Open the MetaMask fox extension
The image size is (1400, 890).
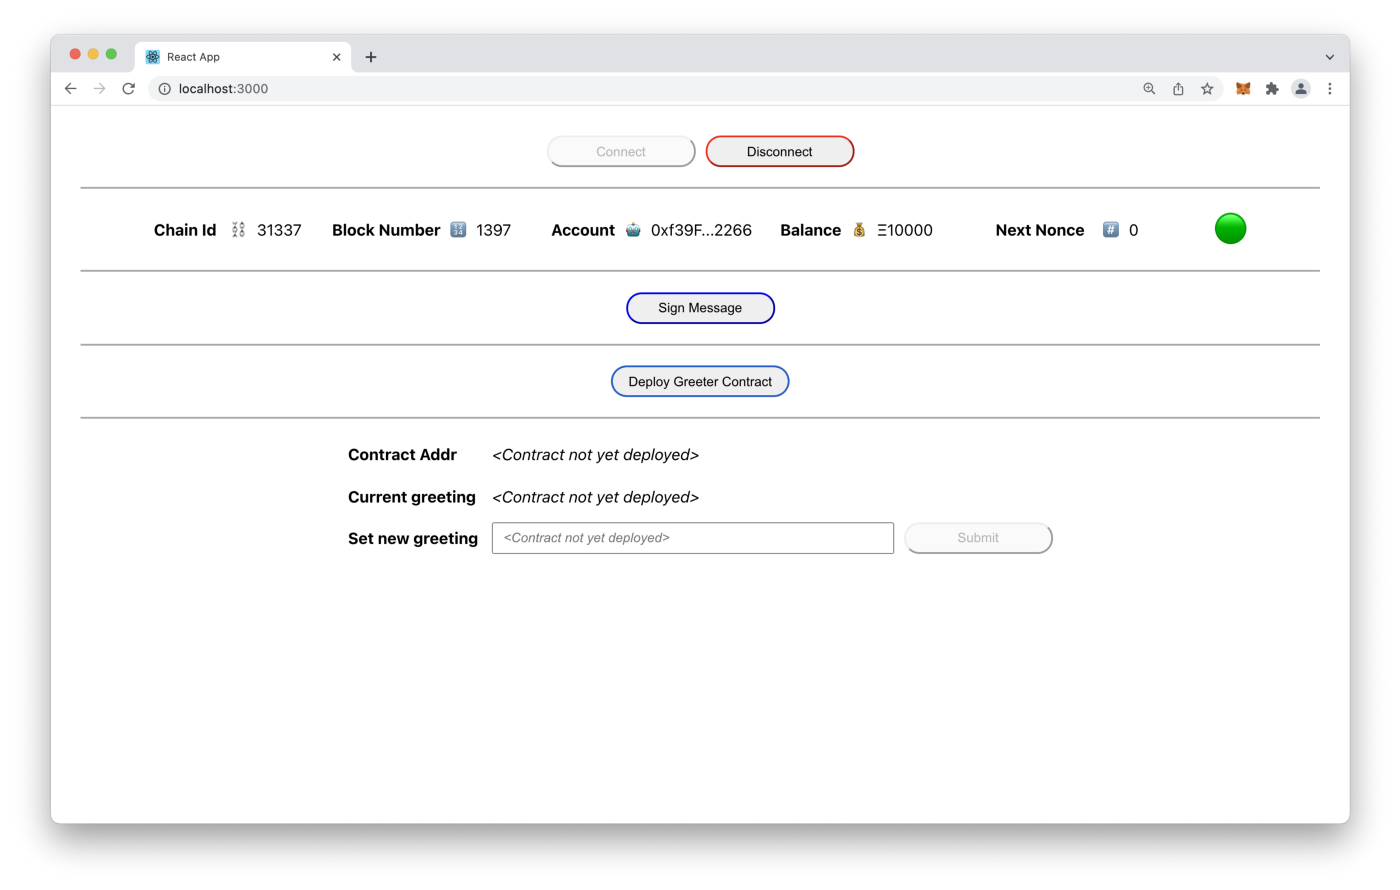tap(1243, 89)
